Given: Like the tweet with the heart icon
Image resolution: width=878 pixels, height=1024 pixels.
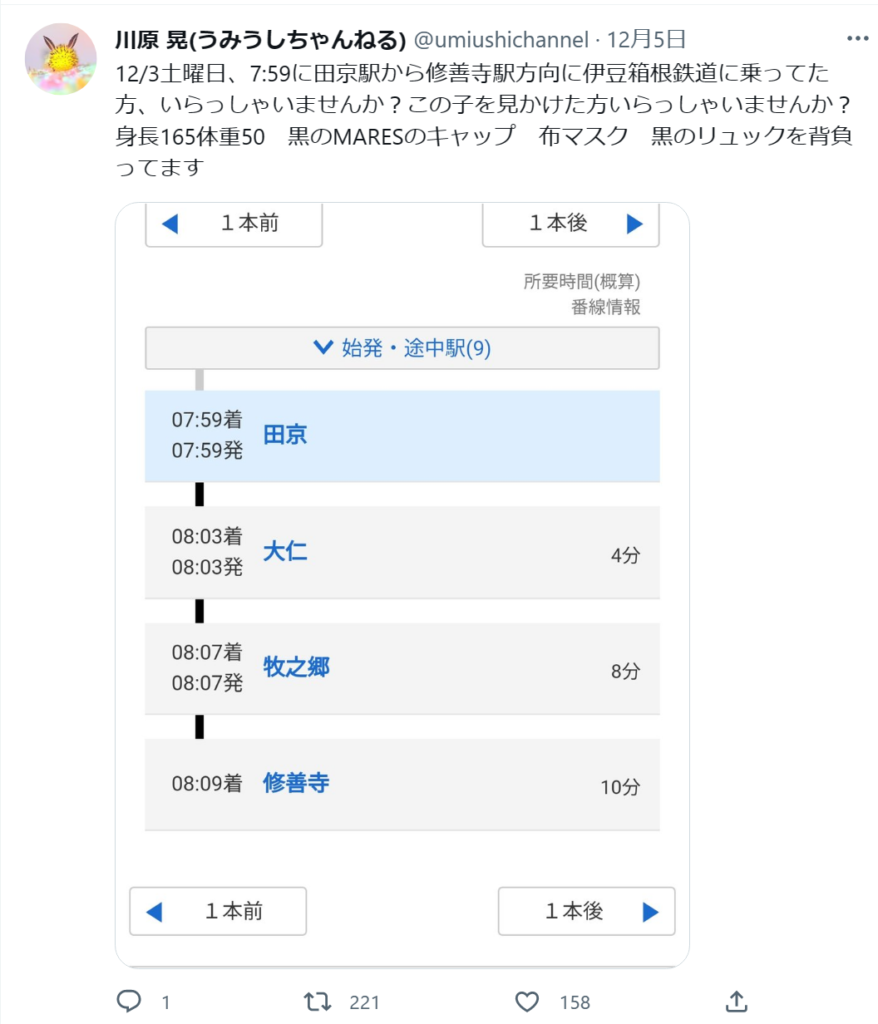Looking at the screenshot, I should coord(527,1001).
